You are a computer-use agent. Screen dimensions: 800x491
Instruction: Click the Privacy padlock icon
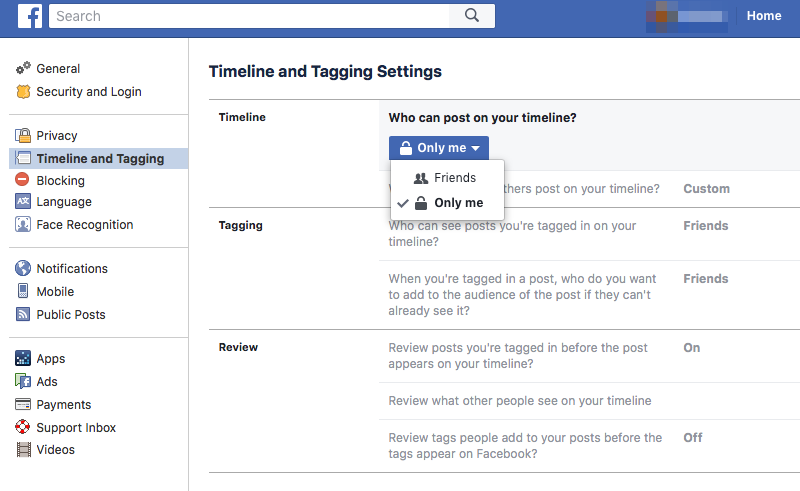[x=23, y=135]
